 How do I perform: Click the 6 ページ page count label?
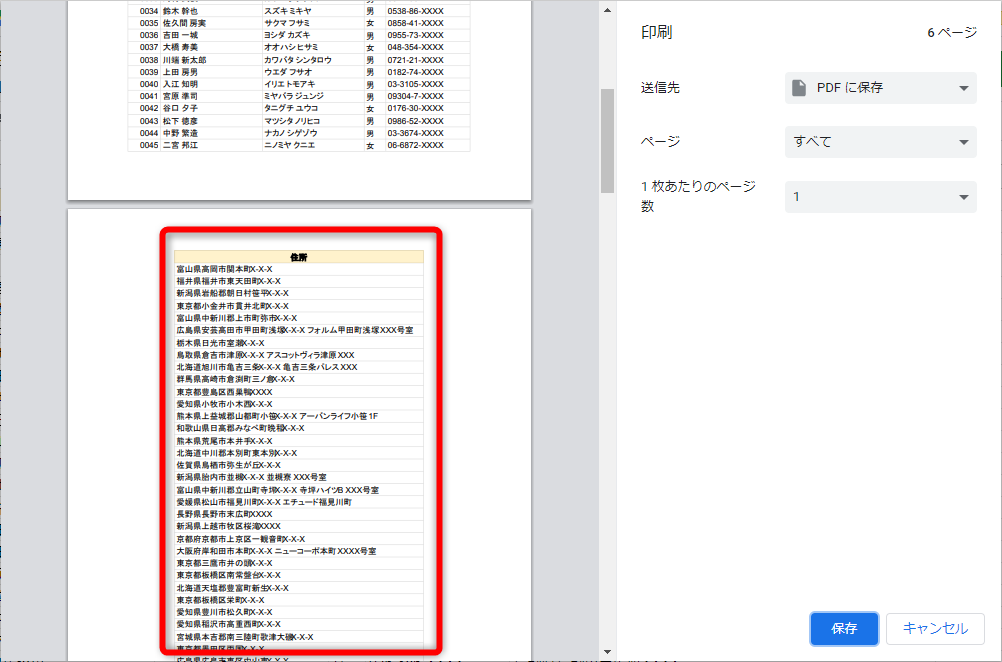[953, 31]
